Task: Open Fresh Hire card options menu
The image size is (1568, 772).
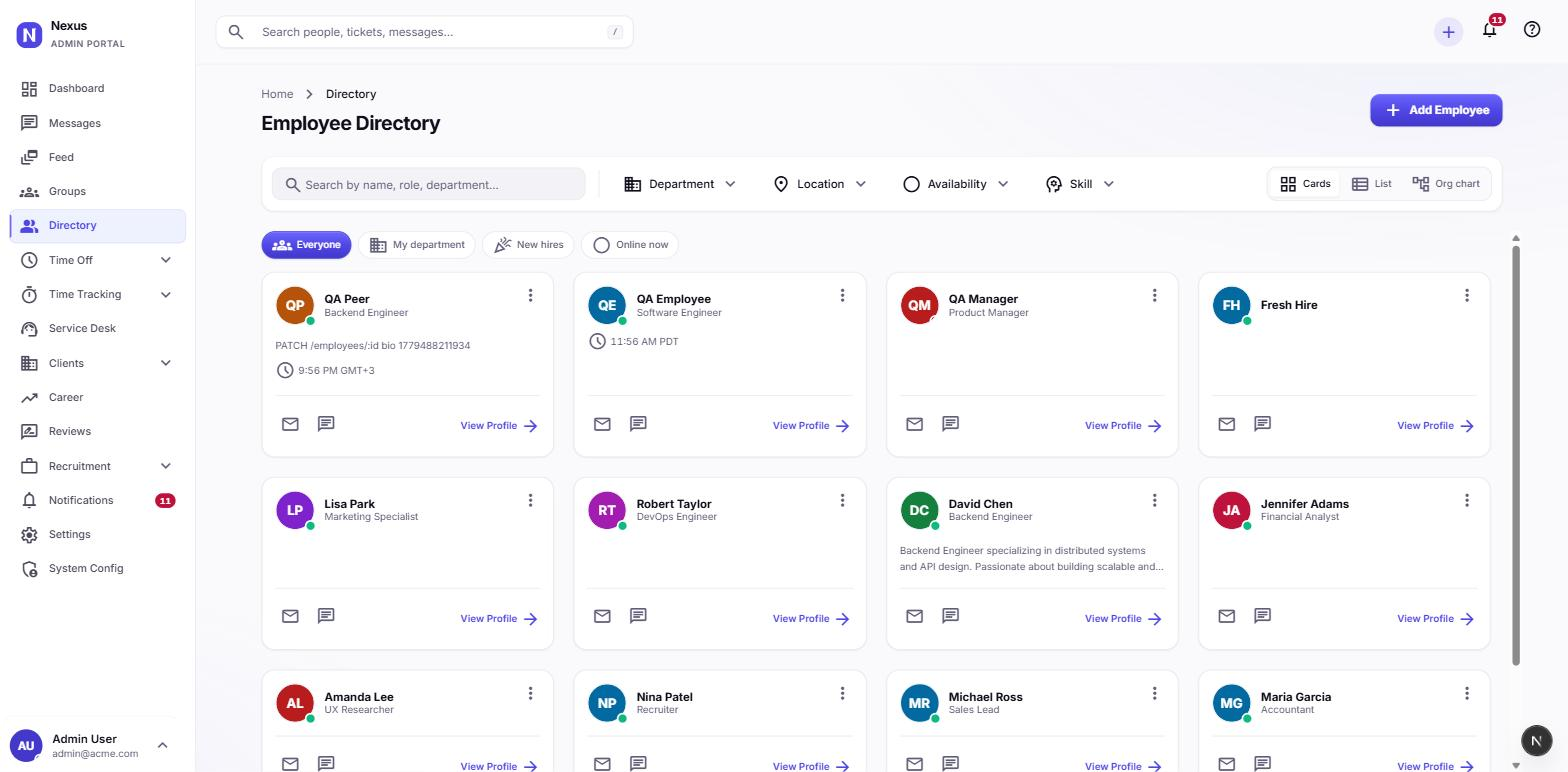Action: [1466, 295]
